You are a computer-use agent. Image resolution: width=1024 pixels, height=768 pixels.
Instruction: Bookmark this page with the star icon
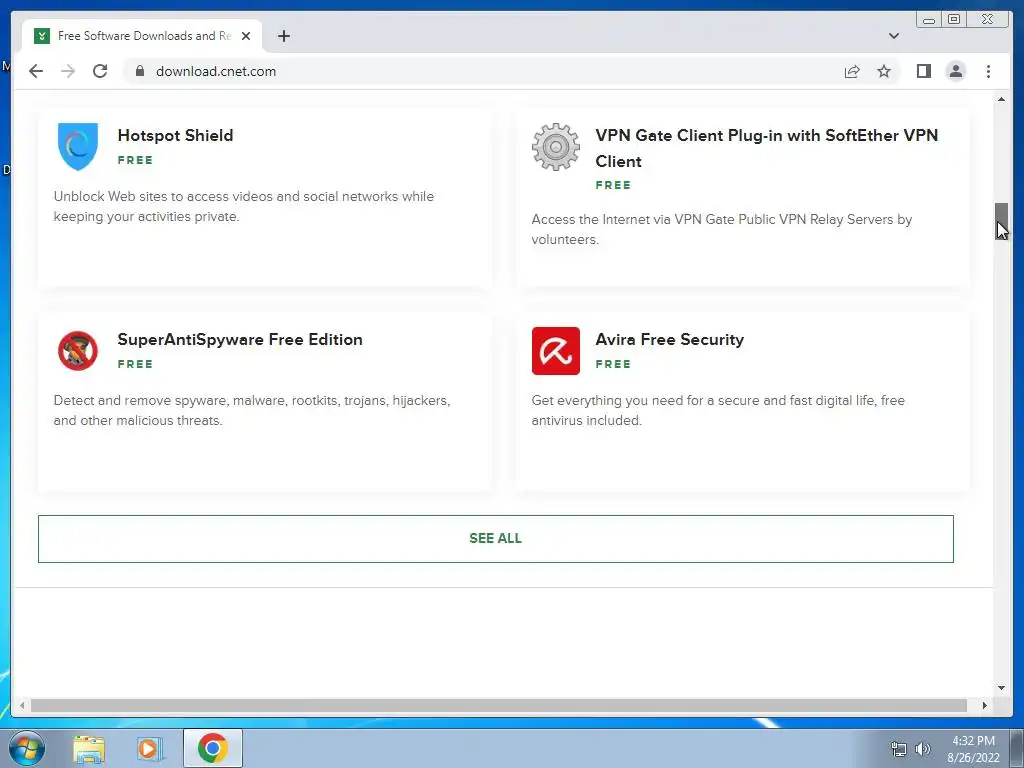[884, 71]
